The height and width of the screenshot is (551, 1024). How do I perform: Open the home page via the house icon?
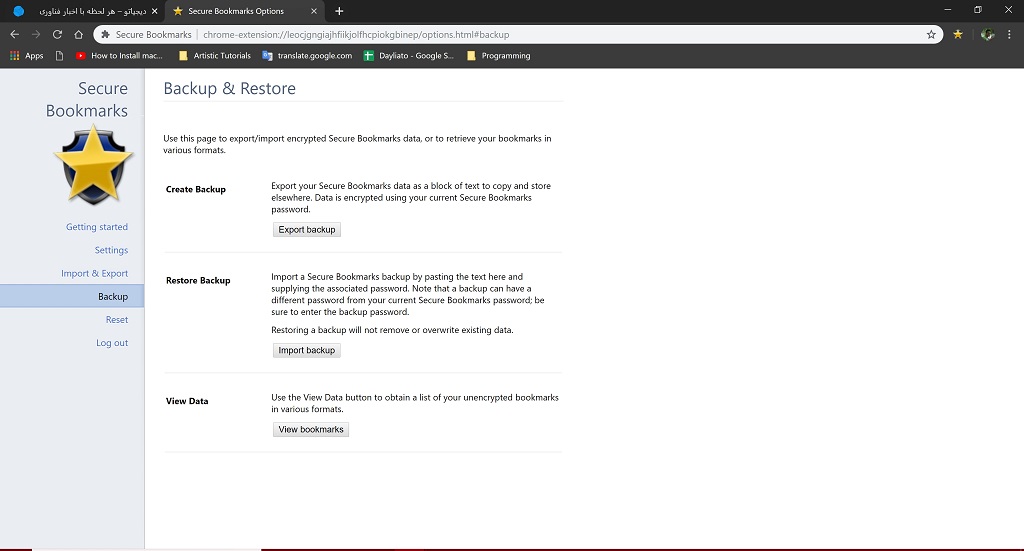coord(78,35)
